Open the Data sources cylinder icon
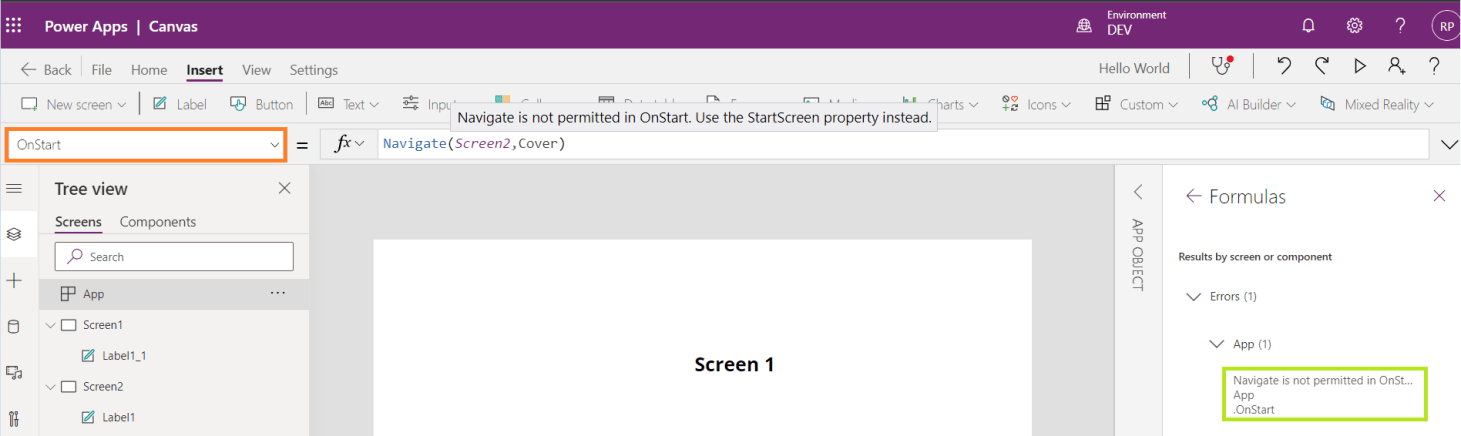Screen dimensions: 1461x436 click(14, 326)
